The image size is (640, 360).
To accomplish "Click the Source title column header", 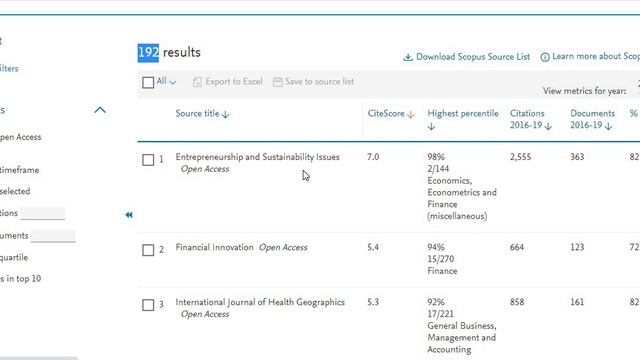I will coord(197,113).
